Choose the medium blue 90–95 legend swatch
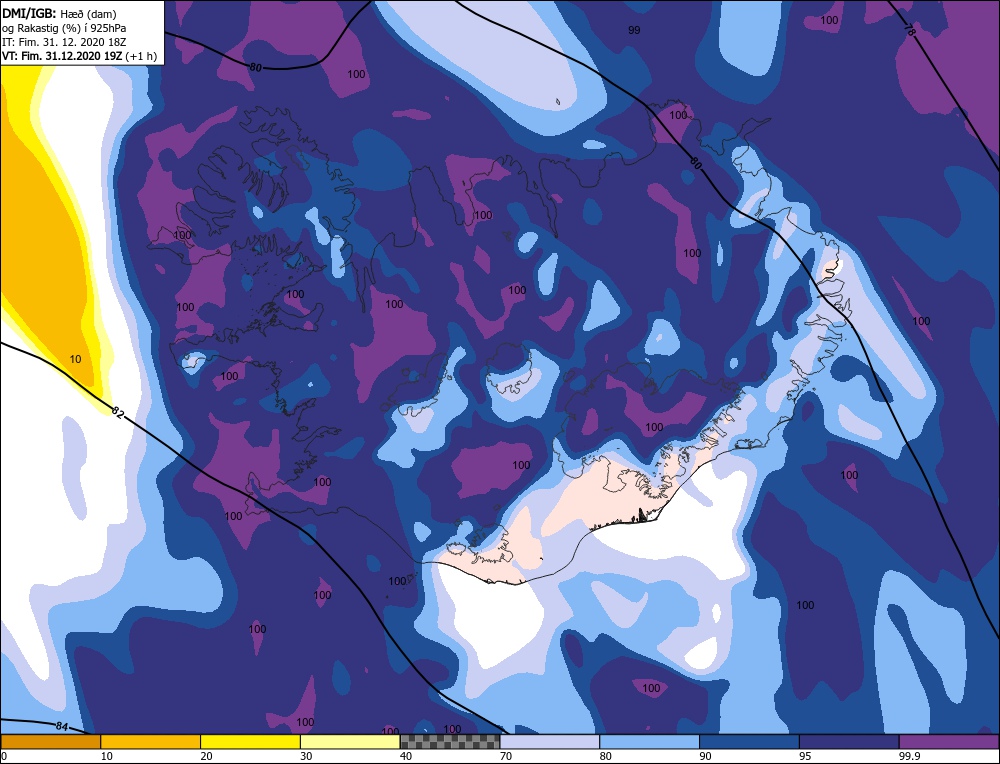This screenshot has width=1000, height=764. pos(749,741)
